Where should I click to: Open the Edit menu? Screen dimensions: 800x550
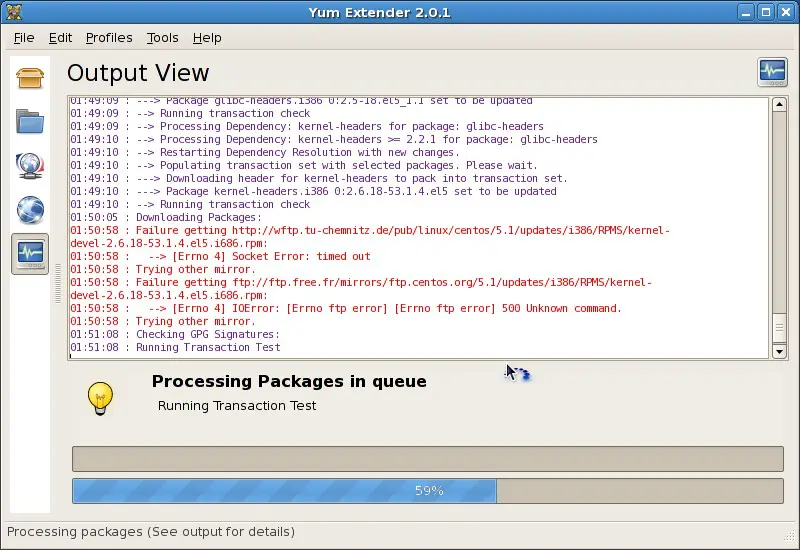click(60, 38)
